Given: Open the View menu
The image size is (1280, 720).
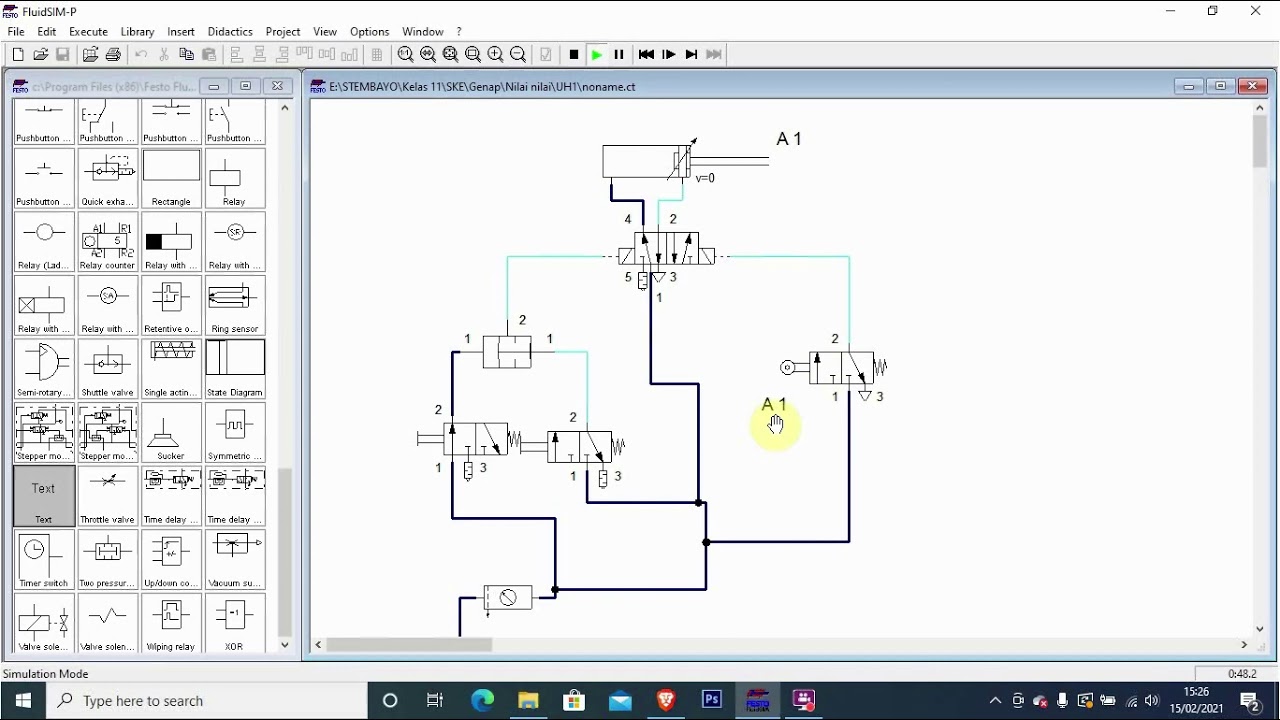Looking at the screenshot, I should tap(325, 32).
